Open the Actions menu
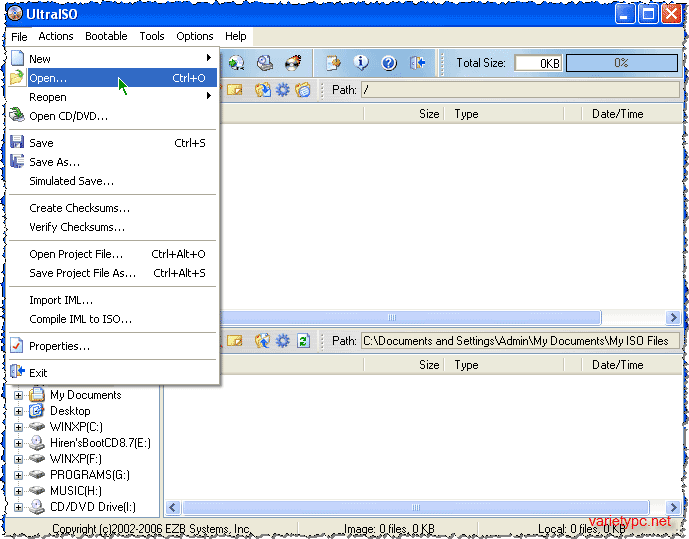Screen dimensions: 689x539 click(56, 36)
